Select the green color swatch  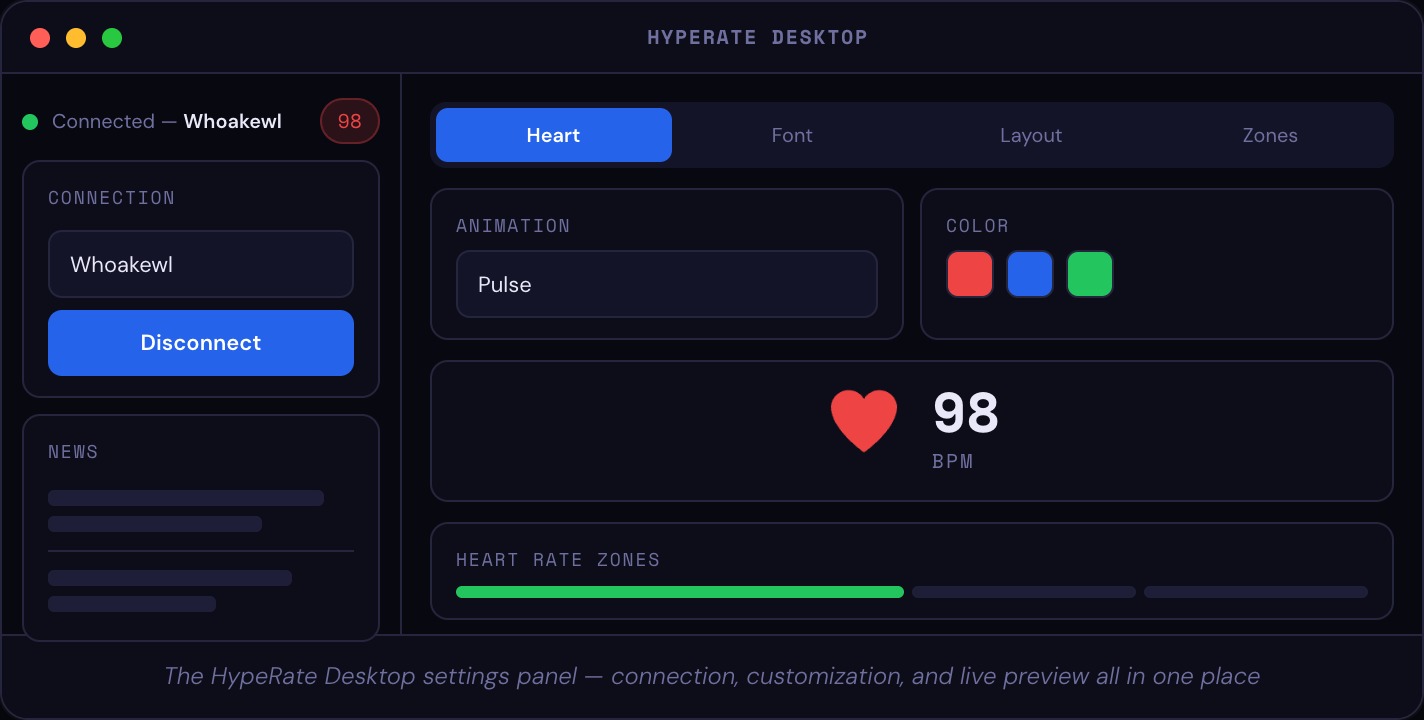point(1089,274)
